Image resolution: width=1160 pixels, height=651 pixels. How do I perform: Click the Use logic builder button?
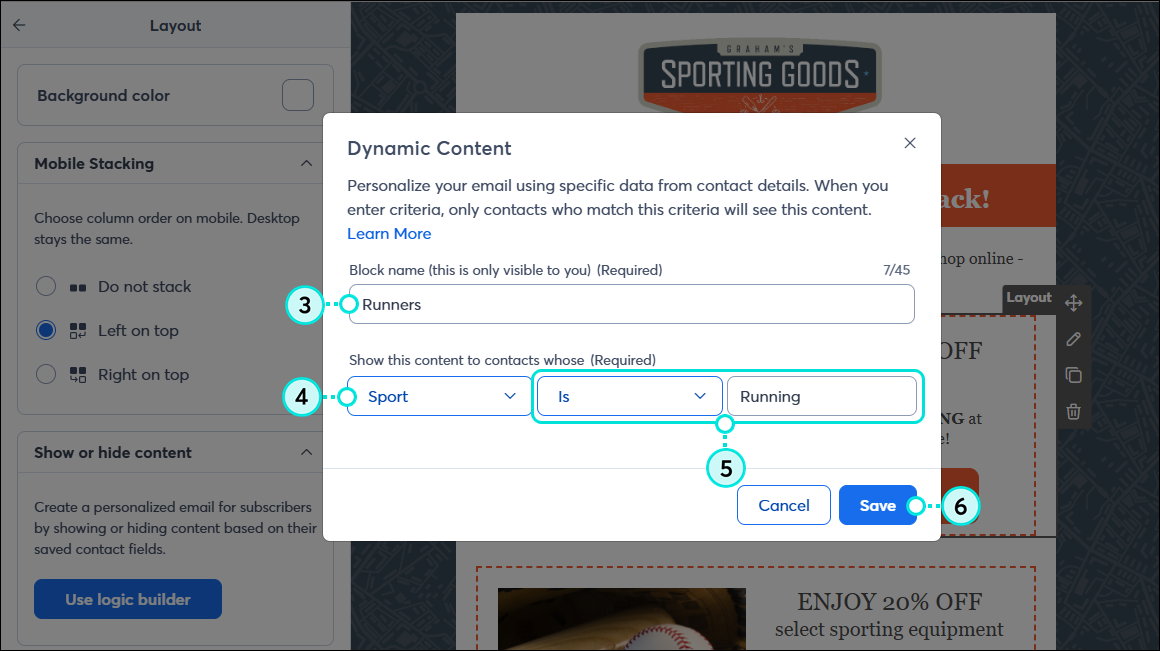point(127,598)
